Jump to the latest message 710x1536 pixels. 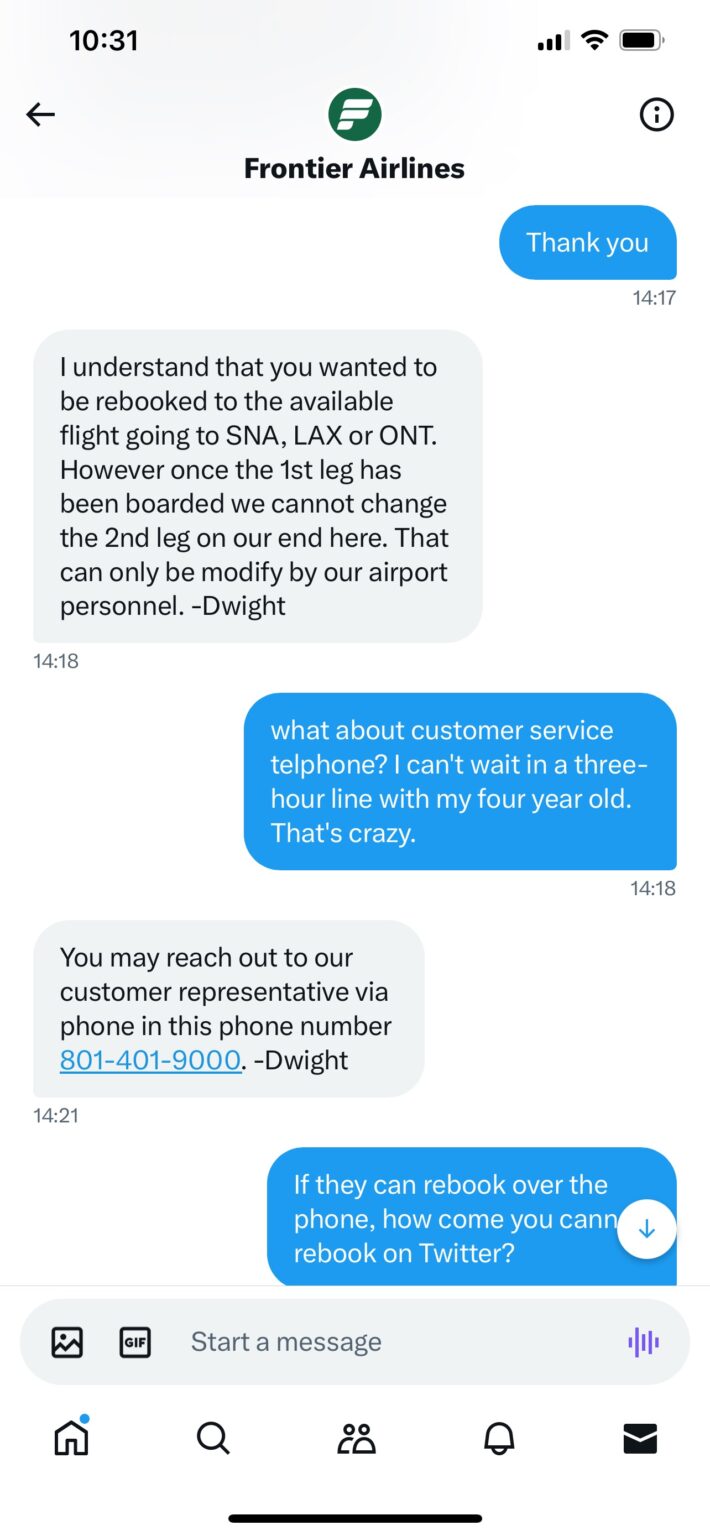tap(647, 1228)
